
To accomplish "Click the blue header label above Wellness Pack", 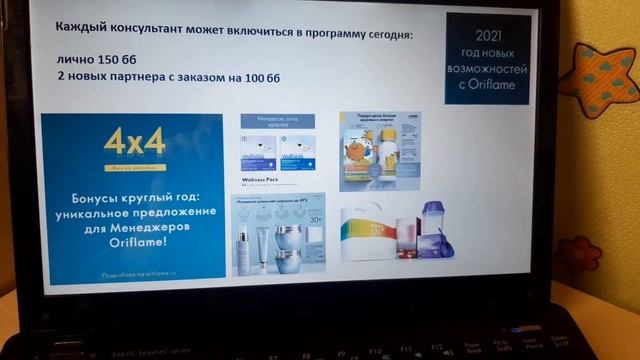I will click(x=278, y=121).
